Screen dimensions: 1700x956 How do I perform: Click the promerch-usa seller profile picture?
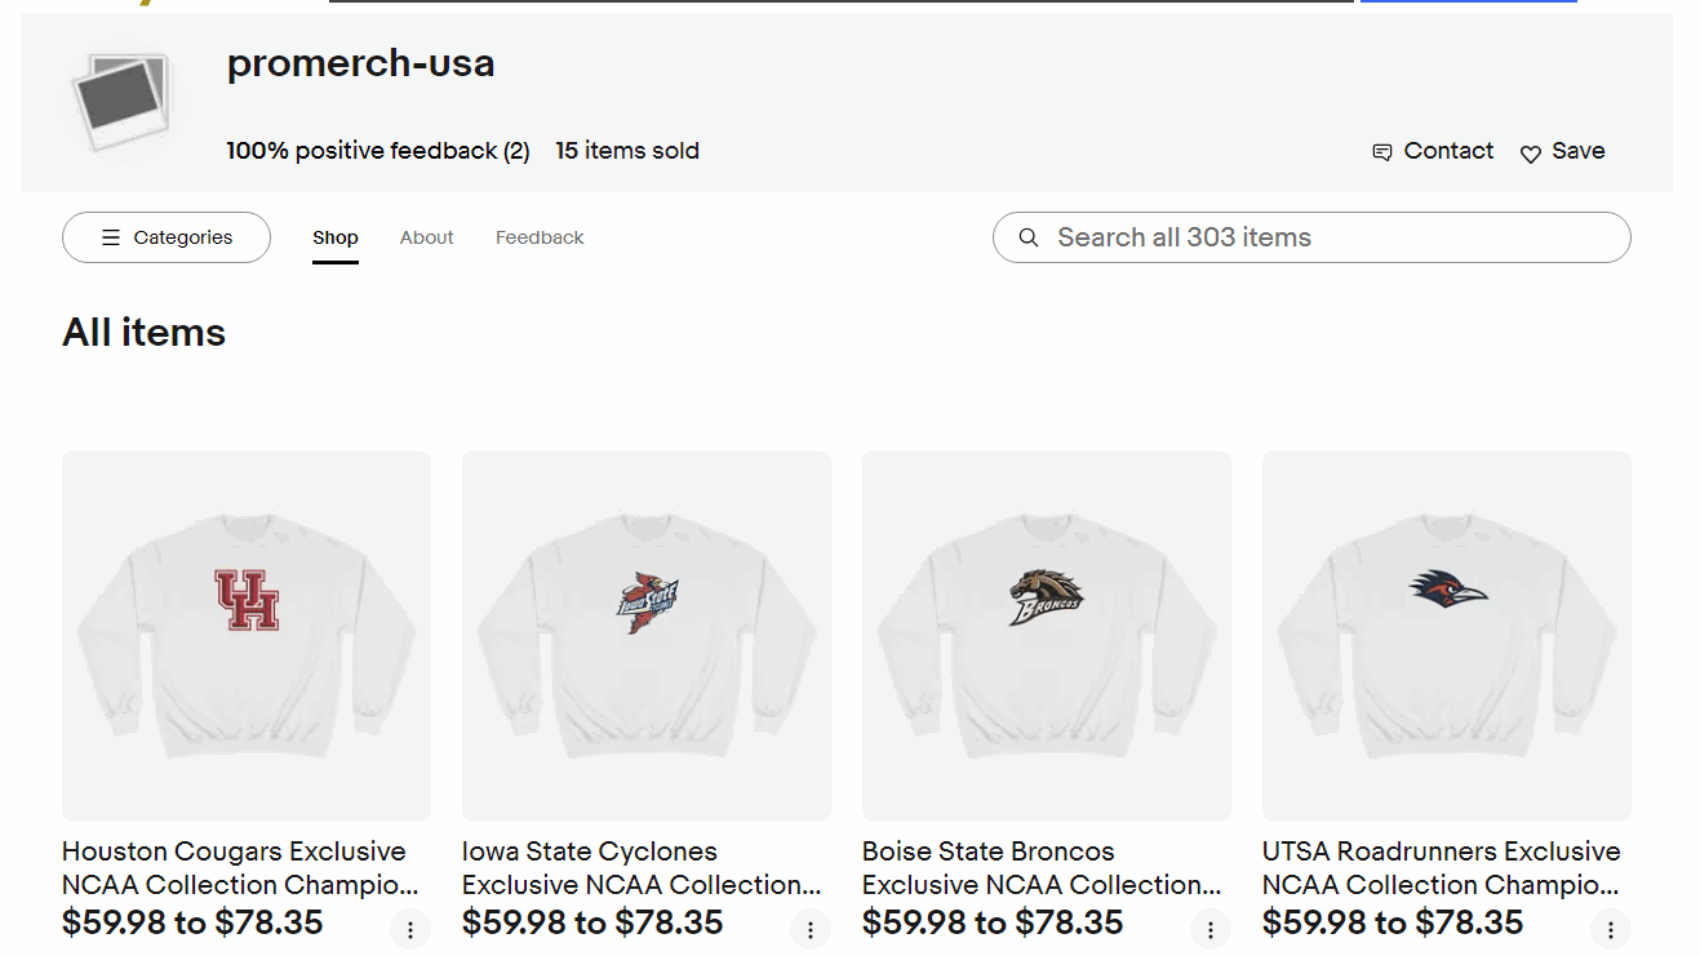coord(122,100)
